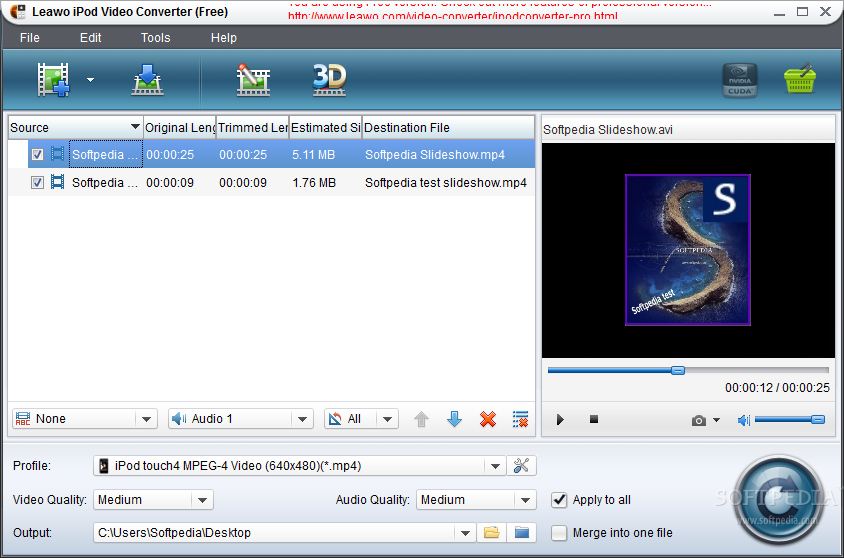The image size is (844, 558).
Task: Click the Audio 1 speaker icon
Action: 179,419
